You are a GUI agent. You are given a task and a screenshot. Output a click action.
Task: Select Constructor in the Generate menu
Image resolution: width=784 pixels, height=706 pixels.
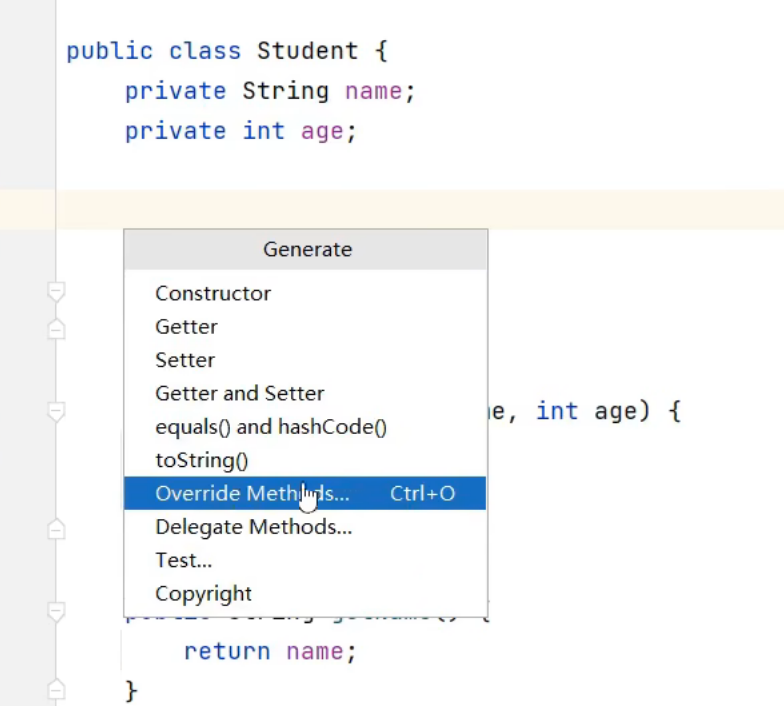click(x=306, y=294)
